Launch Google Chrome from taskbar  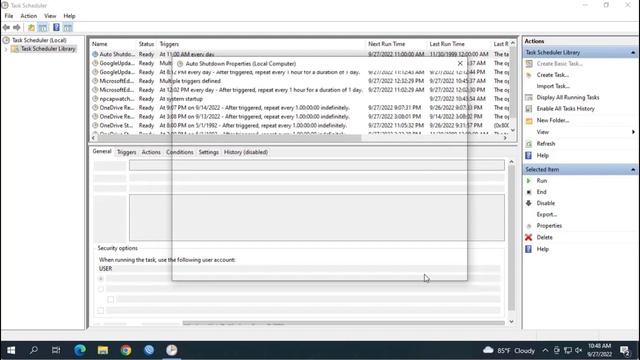[x=126, y=350]
